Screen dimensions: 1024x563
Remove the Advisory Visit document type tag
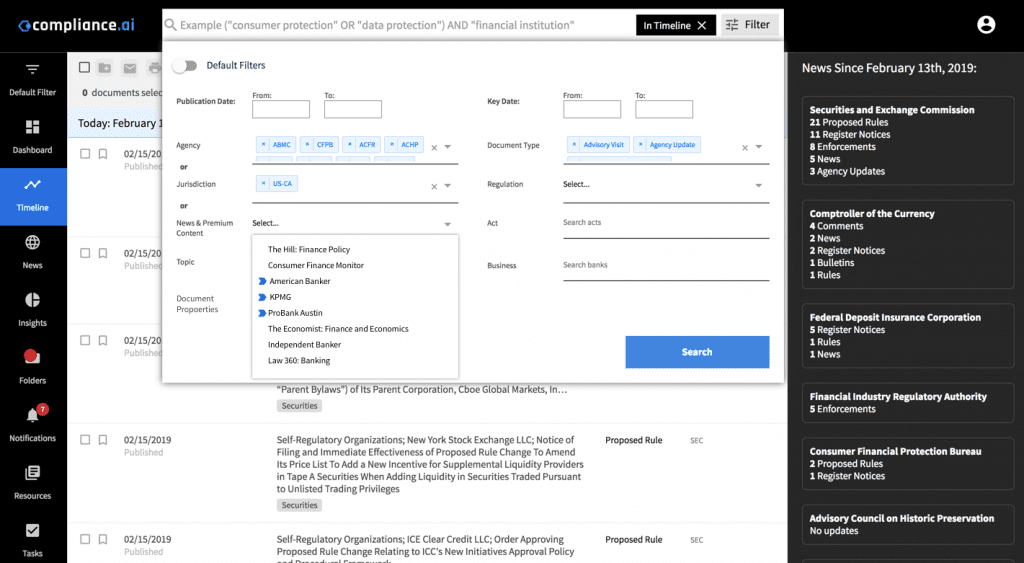(574, 144)
